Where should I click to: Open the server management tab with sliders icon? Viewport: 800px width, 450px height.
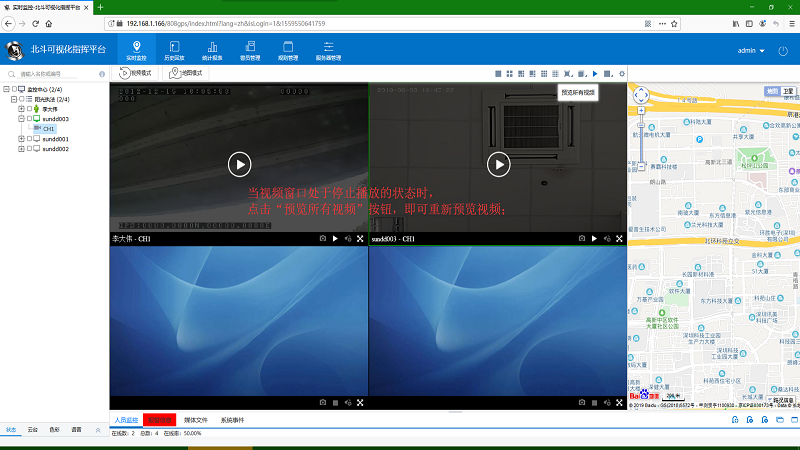(328, 51)
